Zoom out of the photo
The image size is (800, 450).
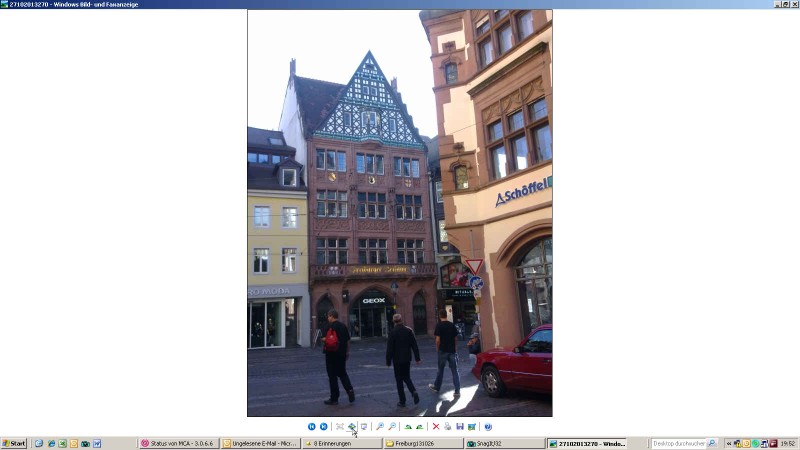(392, 427)
